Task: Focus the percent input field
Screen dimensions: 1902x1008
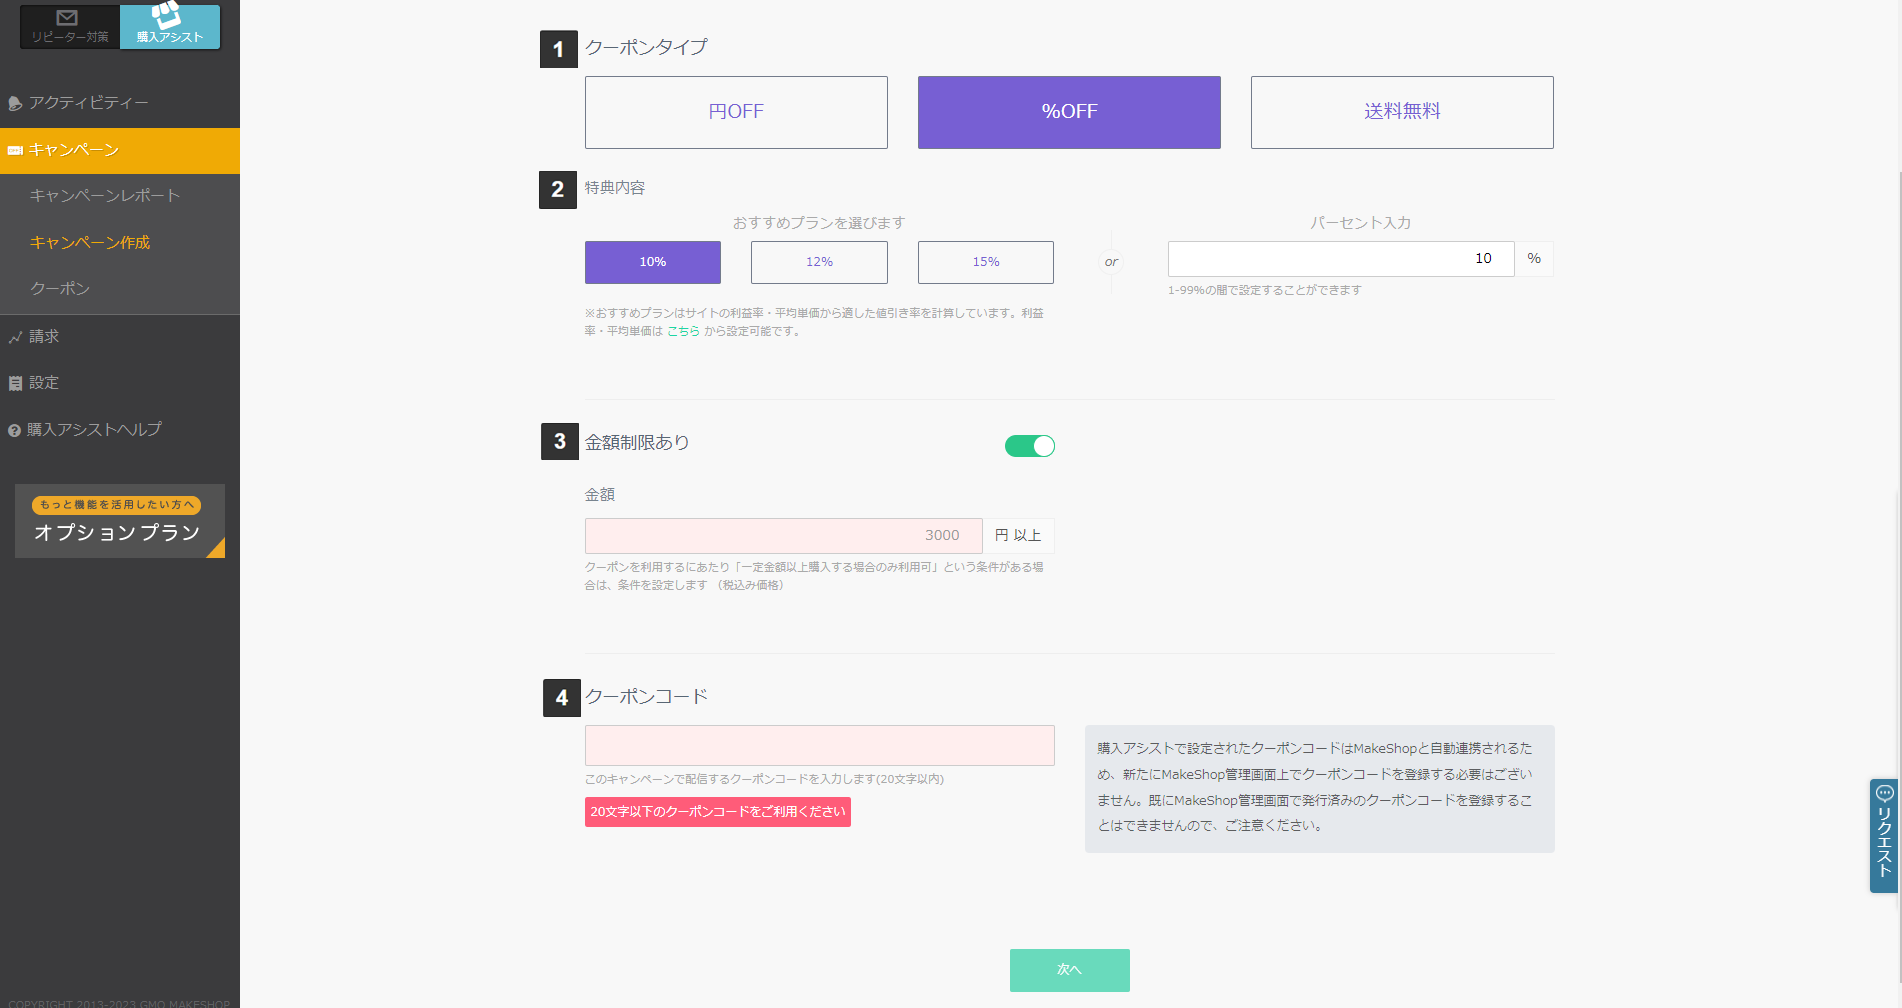Action: tap(1341, 259)
